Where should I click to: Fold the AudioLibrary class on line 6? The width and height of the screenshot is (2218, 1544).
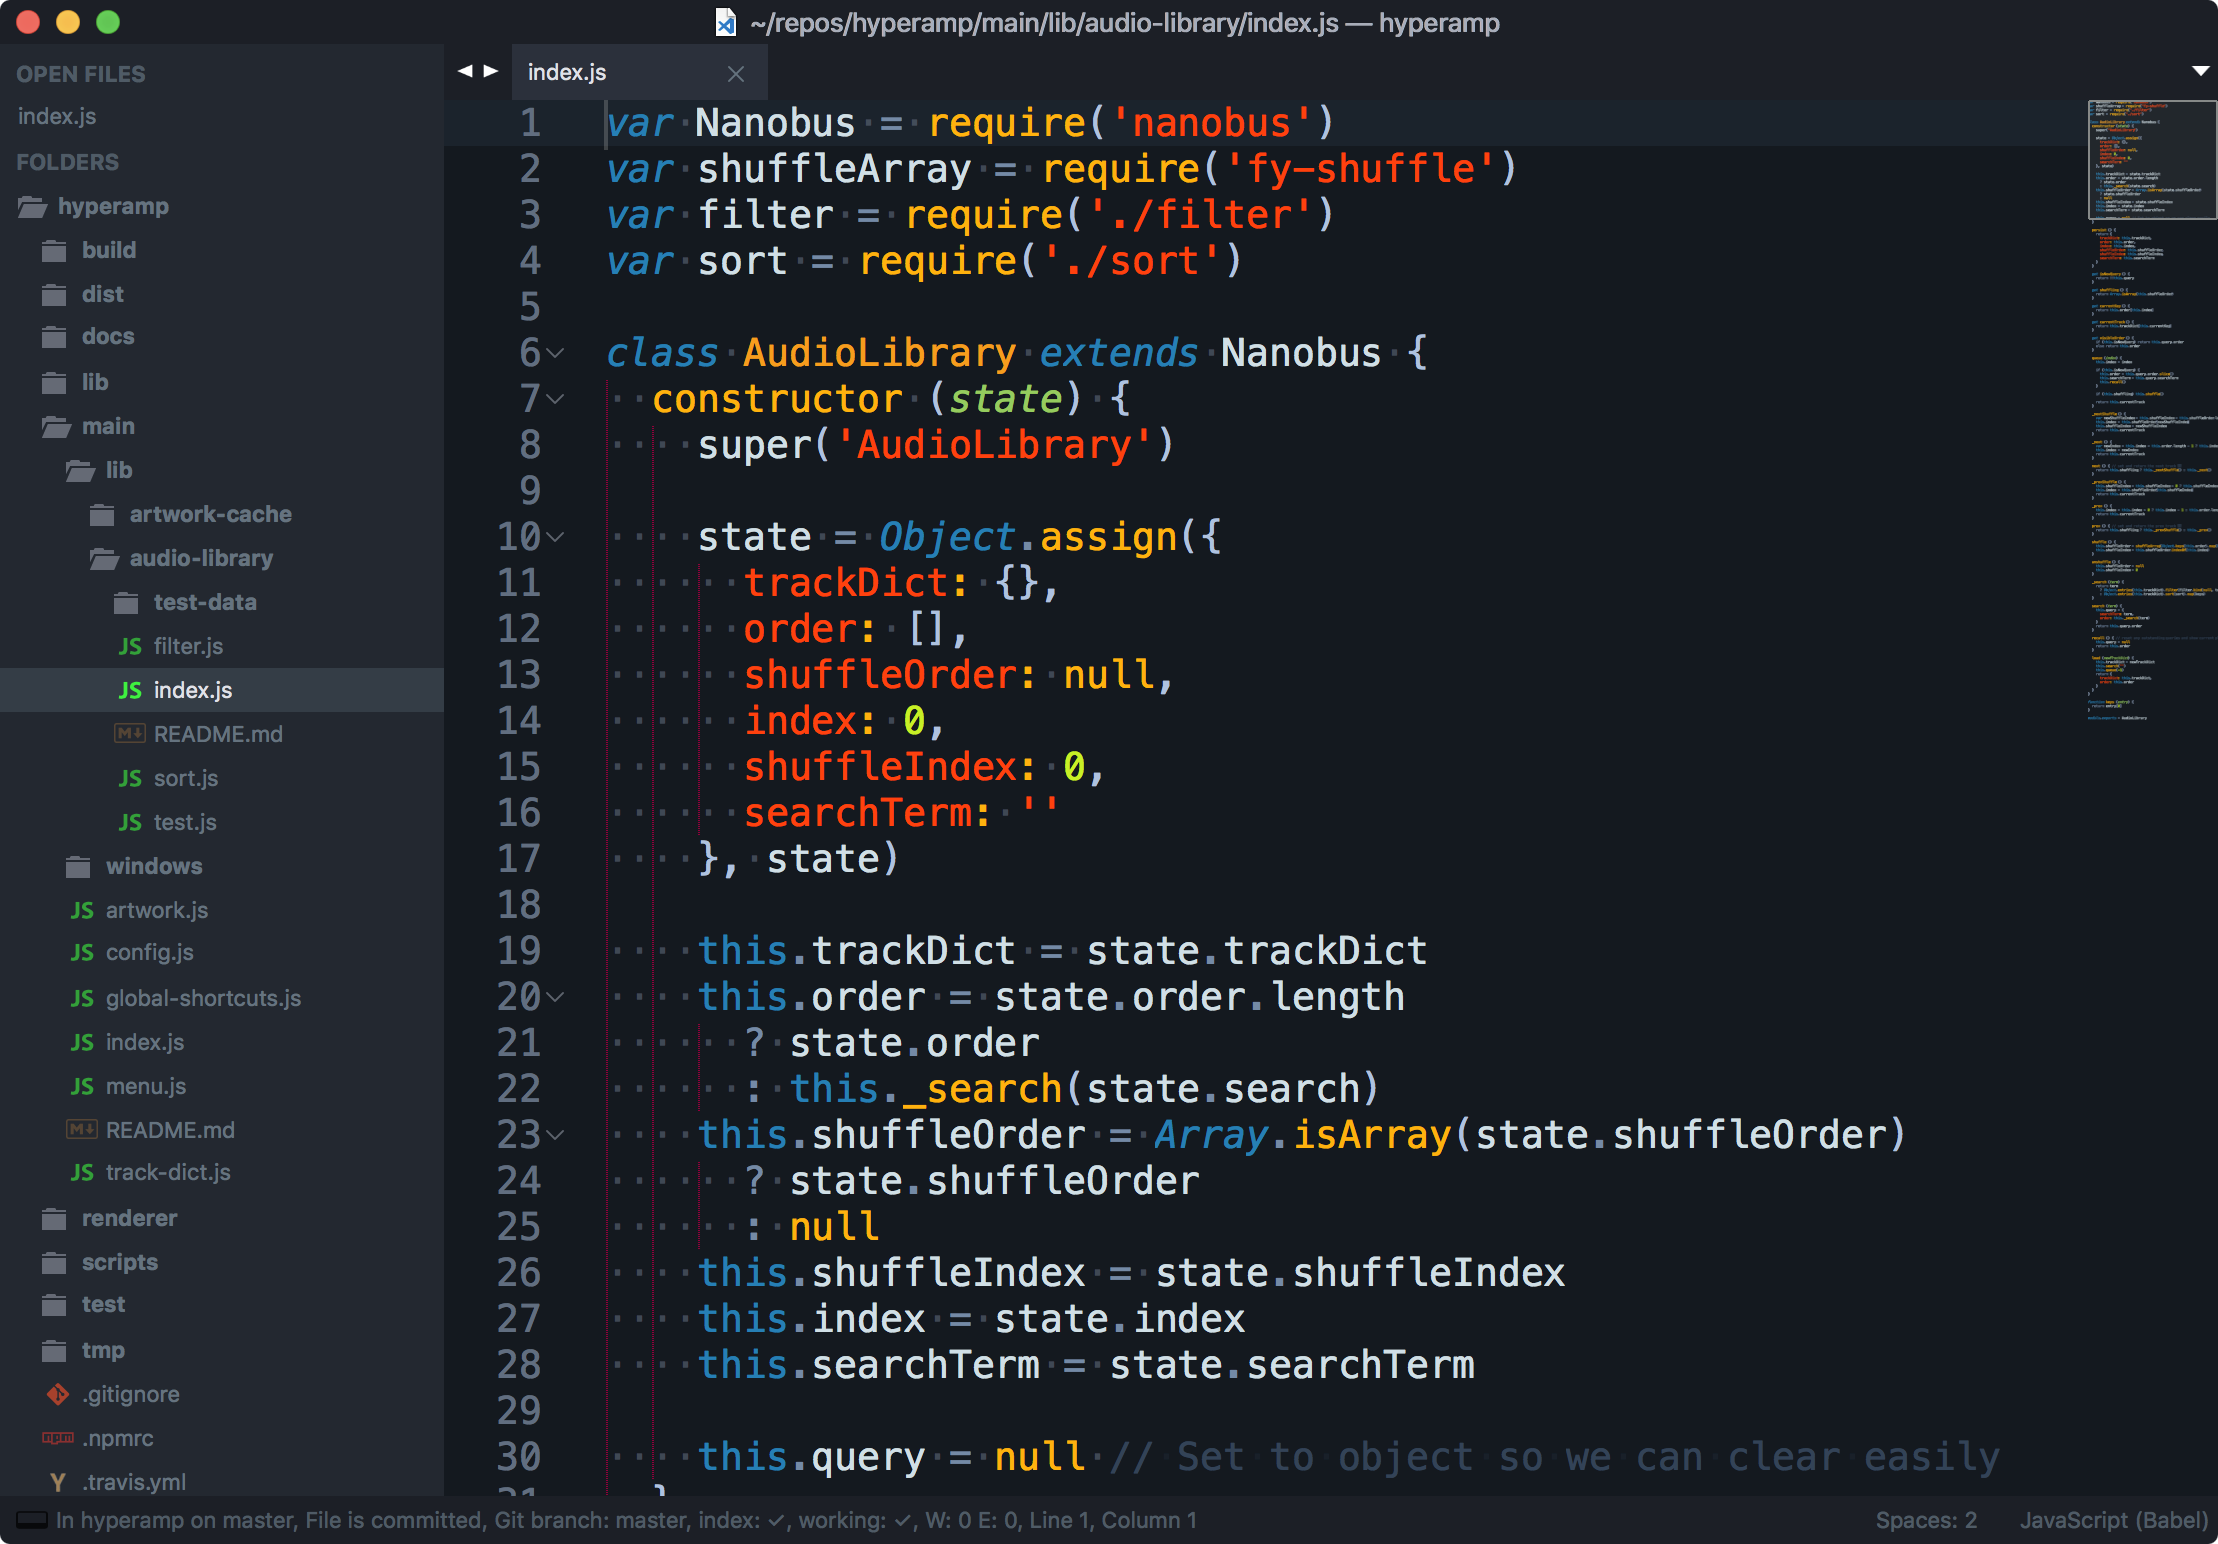point(556,354)
